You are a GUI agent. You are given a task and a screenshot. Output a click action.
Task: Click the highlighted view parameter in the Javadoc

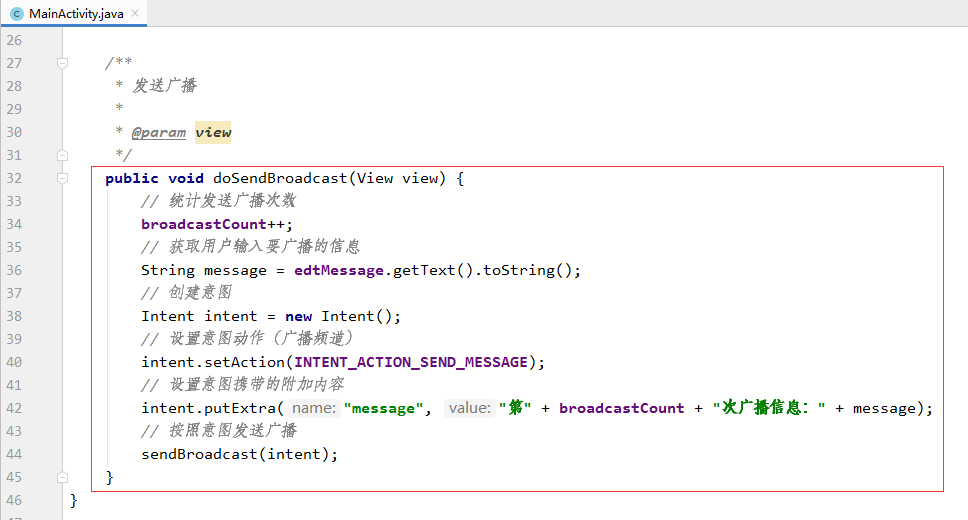coord(213,132)
